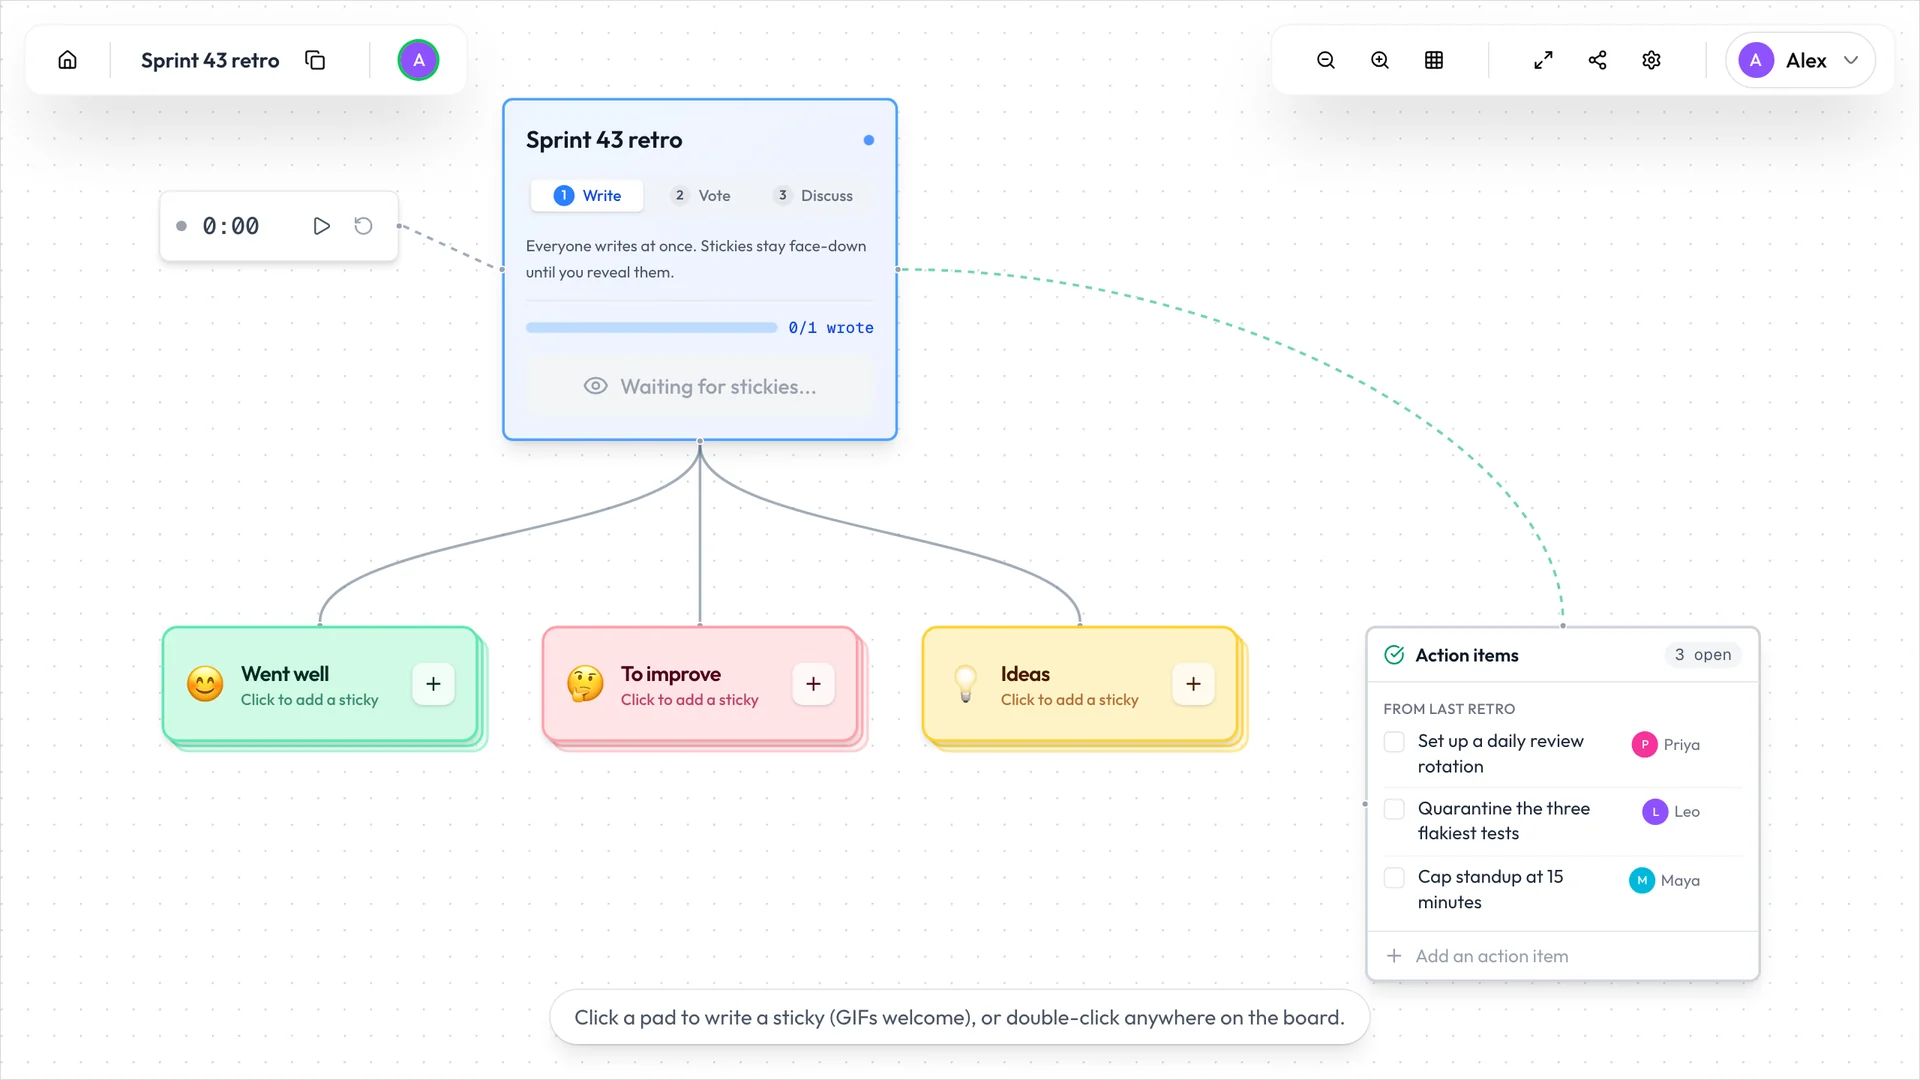
Task: Click Maya assignee avatar
Action: coord(1642,881)
